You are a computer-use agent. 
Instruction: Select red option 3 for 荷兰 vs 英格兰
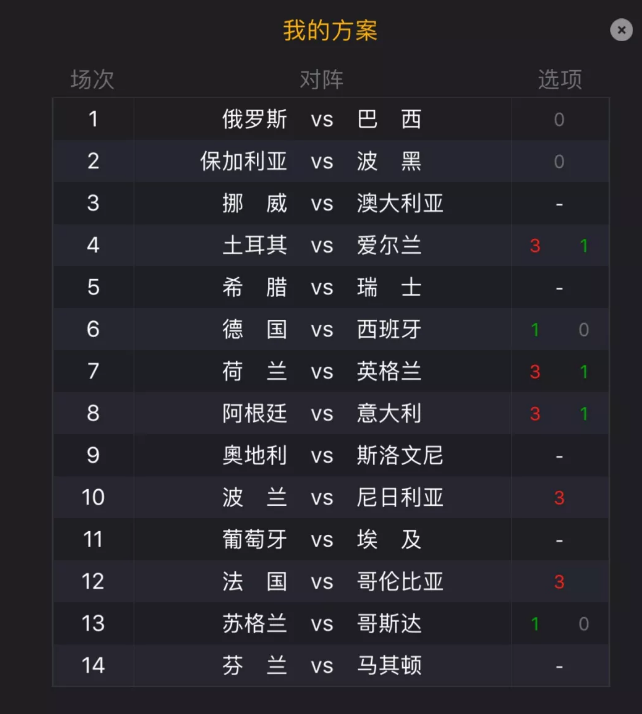pyautogui.click(x=535, y=372)
